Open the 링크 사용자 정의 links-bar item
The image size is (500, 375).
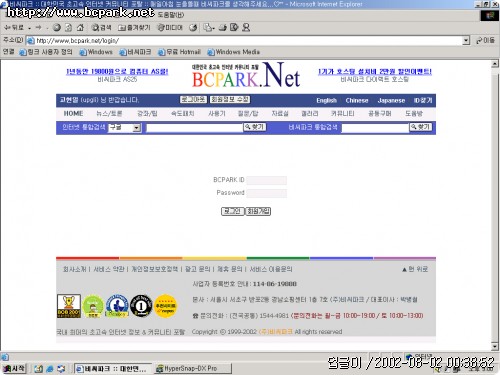[x=46, y=52]
